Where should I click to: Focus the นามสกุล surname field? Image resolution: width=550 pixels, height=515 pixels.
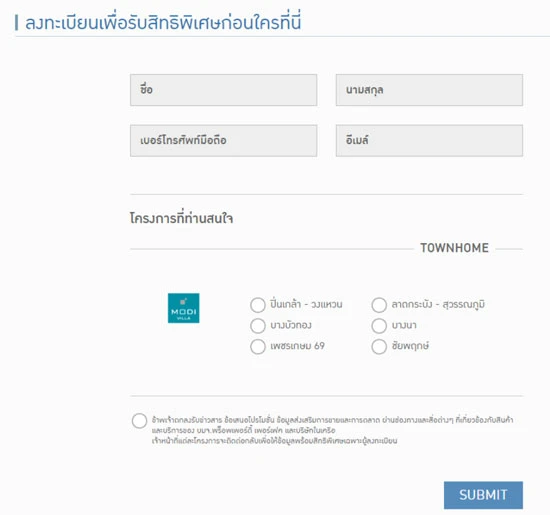pos(429,90)
